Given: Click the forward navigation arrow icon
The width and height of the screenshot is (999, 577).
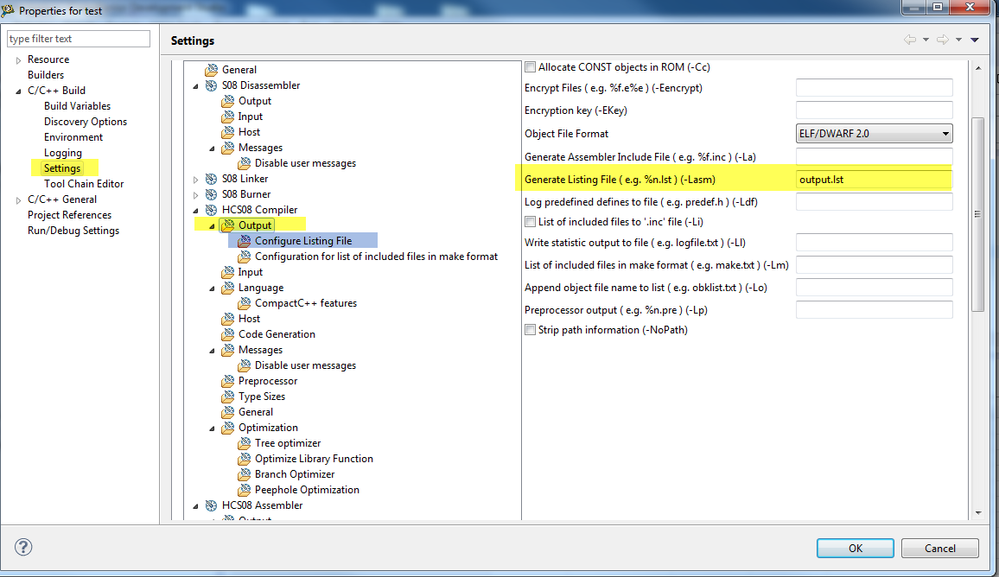Looking at the screenshot, I should 942,40.
